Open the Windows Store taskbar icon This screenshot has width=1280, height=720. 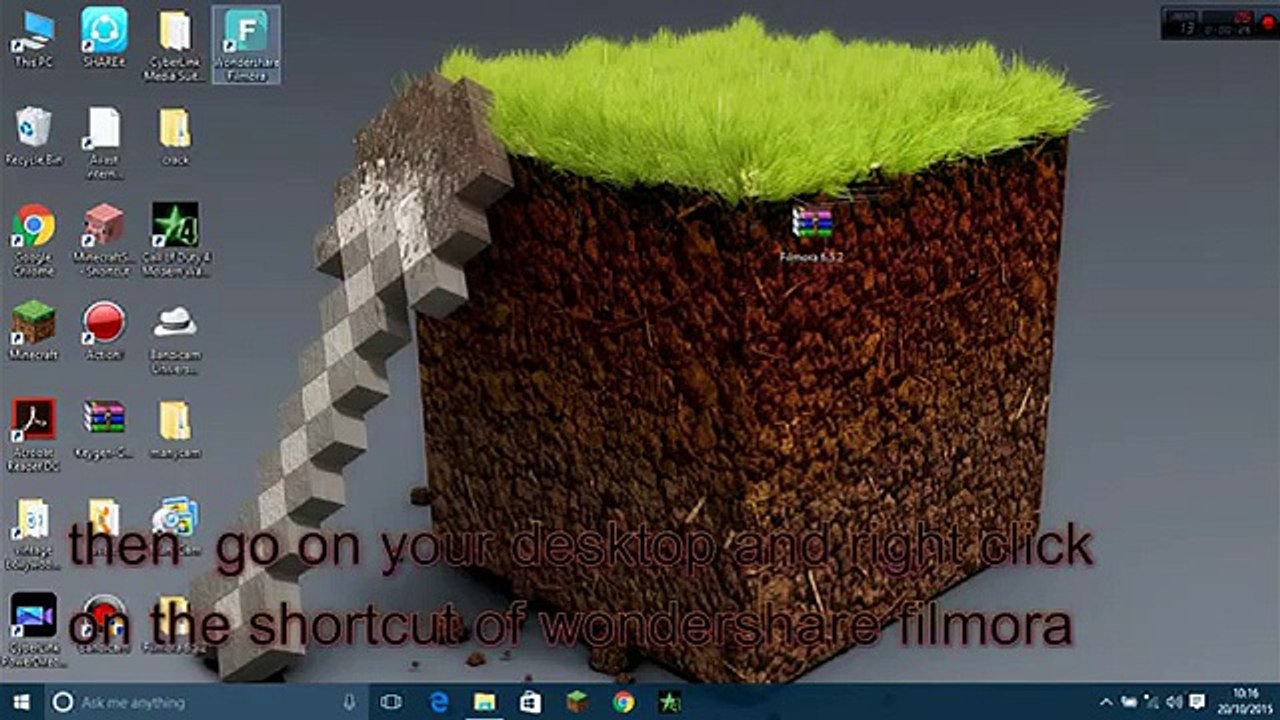tap(531, 702)
